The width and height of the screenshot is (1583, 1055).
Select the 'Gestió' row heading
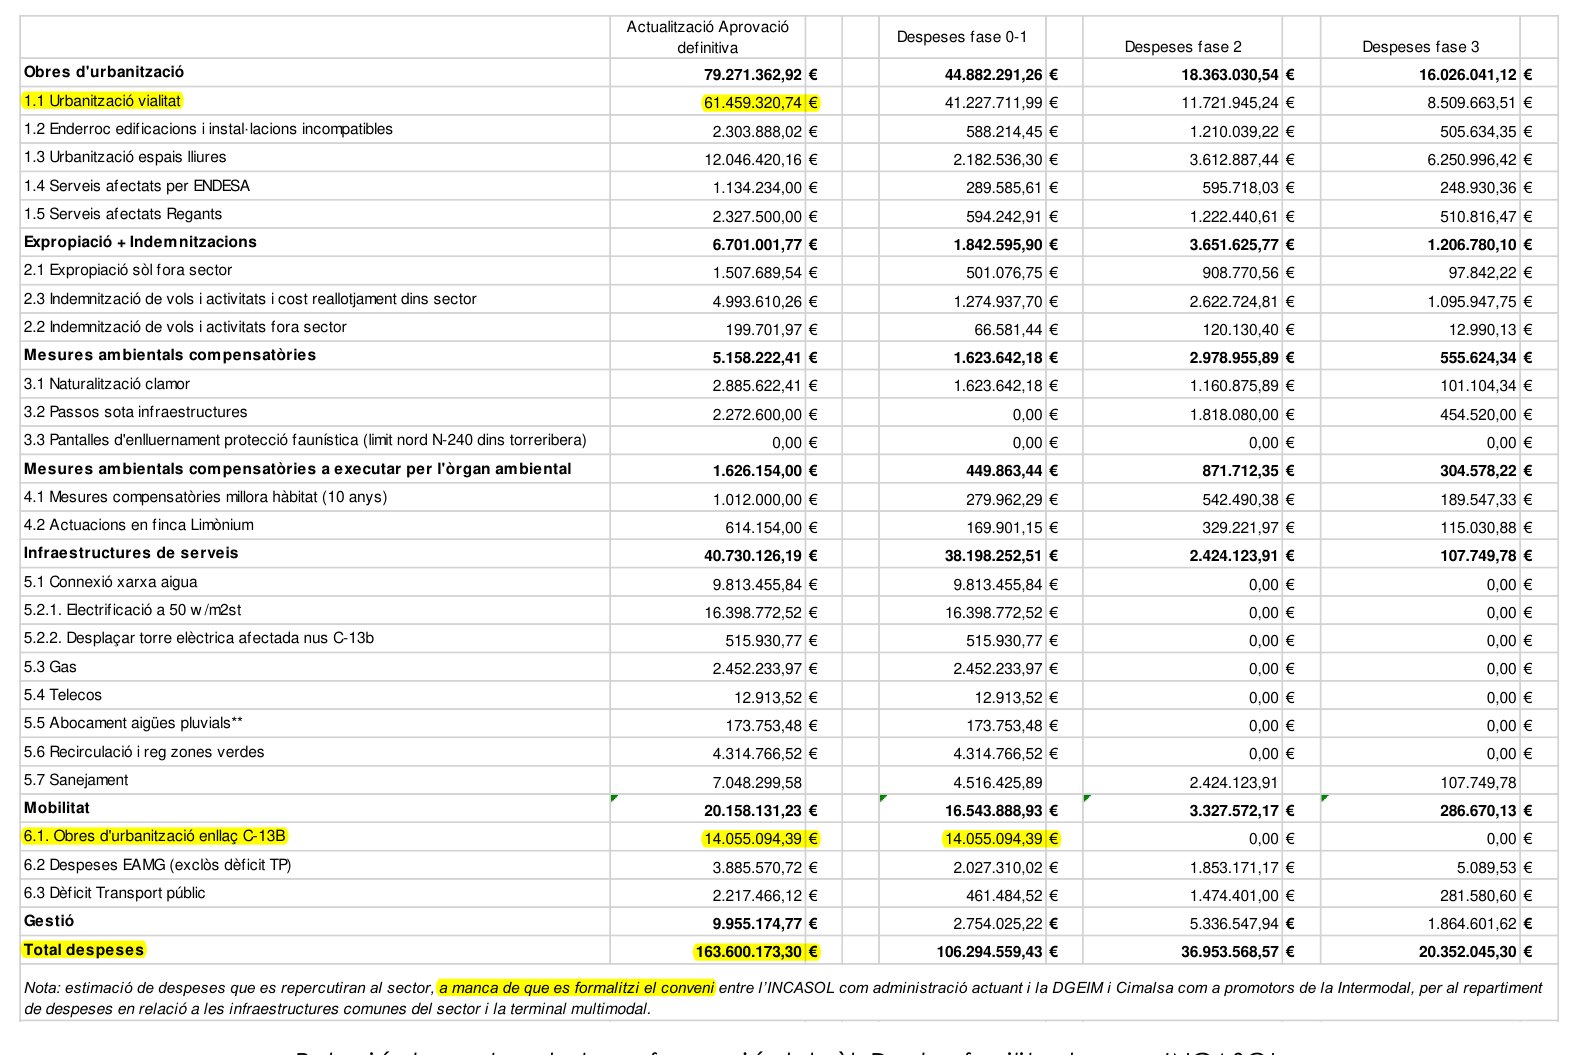49,921
